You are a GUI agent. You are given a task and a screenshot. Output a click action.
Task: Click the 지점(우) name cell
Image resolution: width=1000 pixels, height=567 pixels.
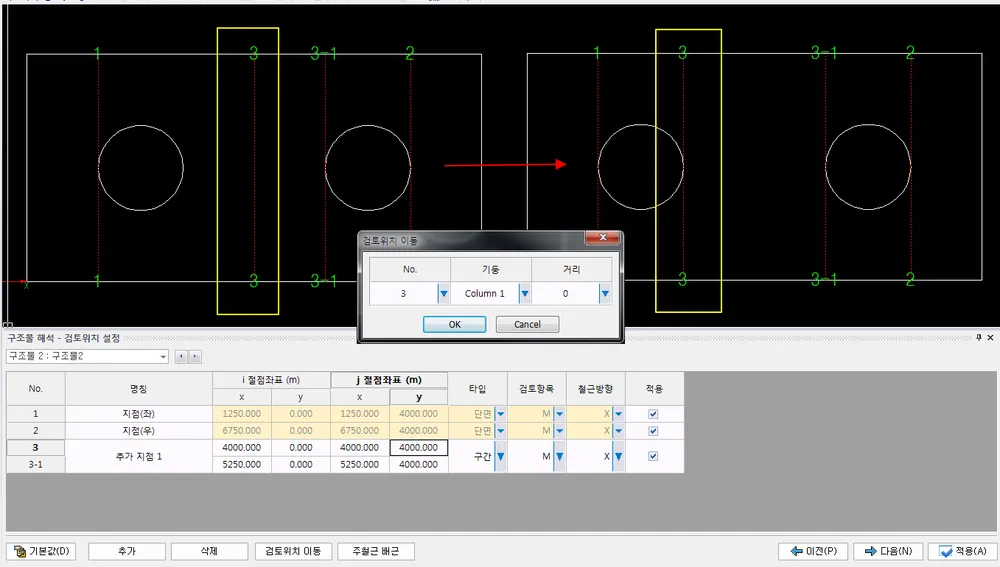(138, 431)
